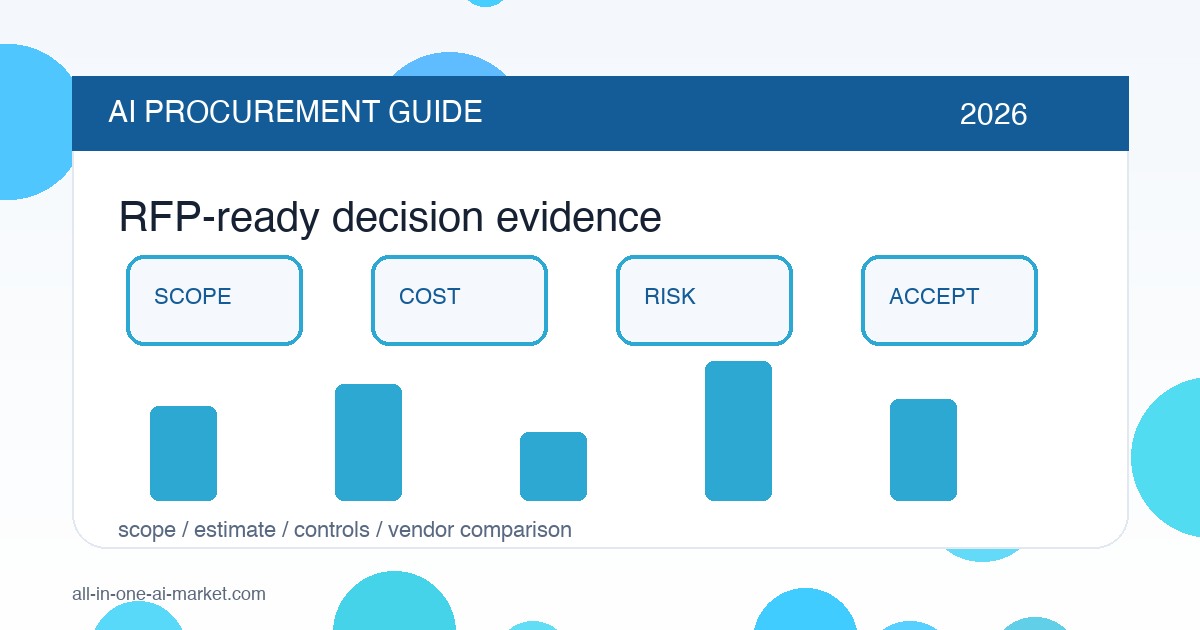The width and height of the screenshot is (1200, 630).
Task: Click the tallest bar under the RISK box
Action: click(x=738, y=431)
